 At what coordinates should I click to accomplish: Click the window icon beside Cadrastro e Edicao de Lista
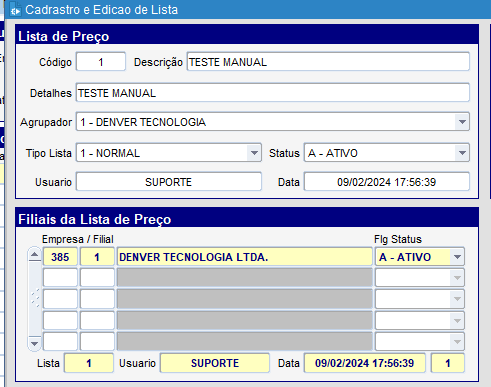15,10
